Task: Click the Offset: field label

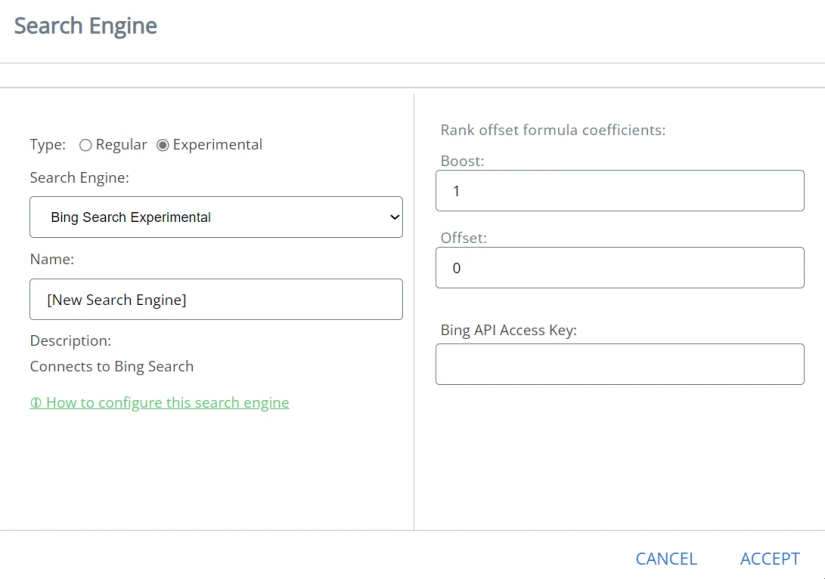Action: coord(463,237)
